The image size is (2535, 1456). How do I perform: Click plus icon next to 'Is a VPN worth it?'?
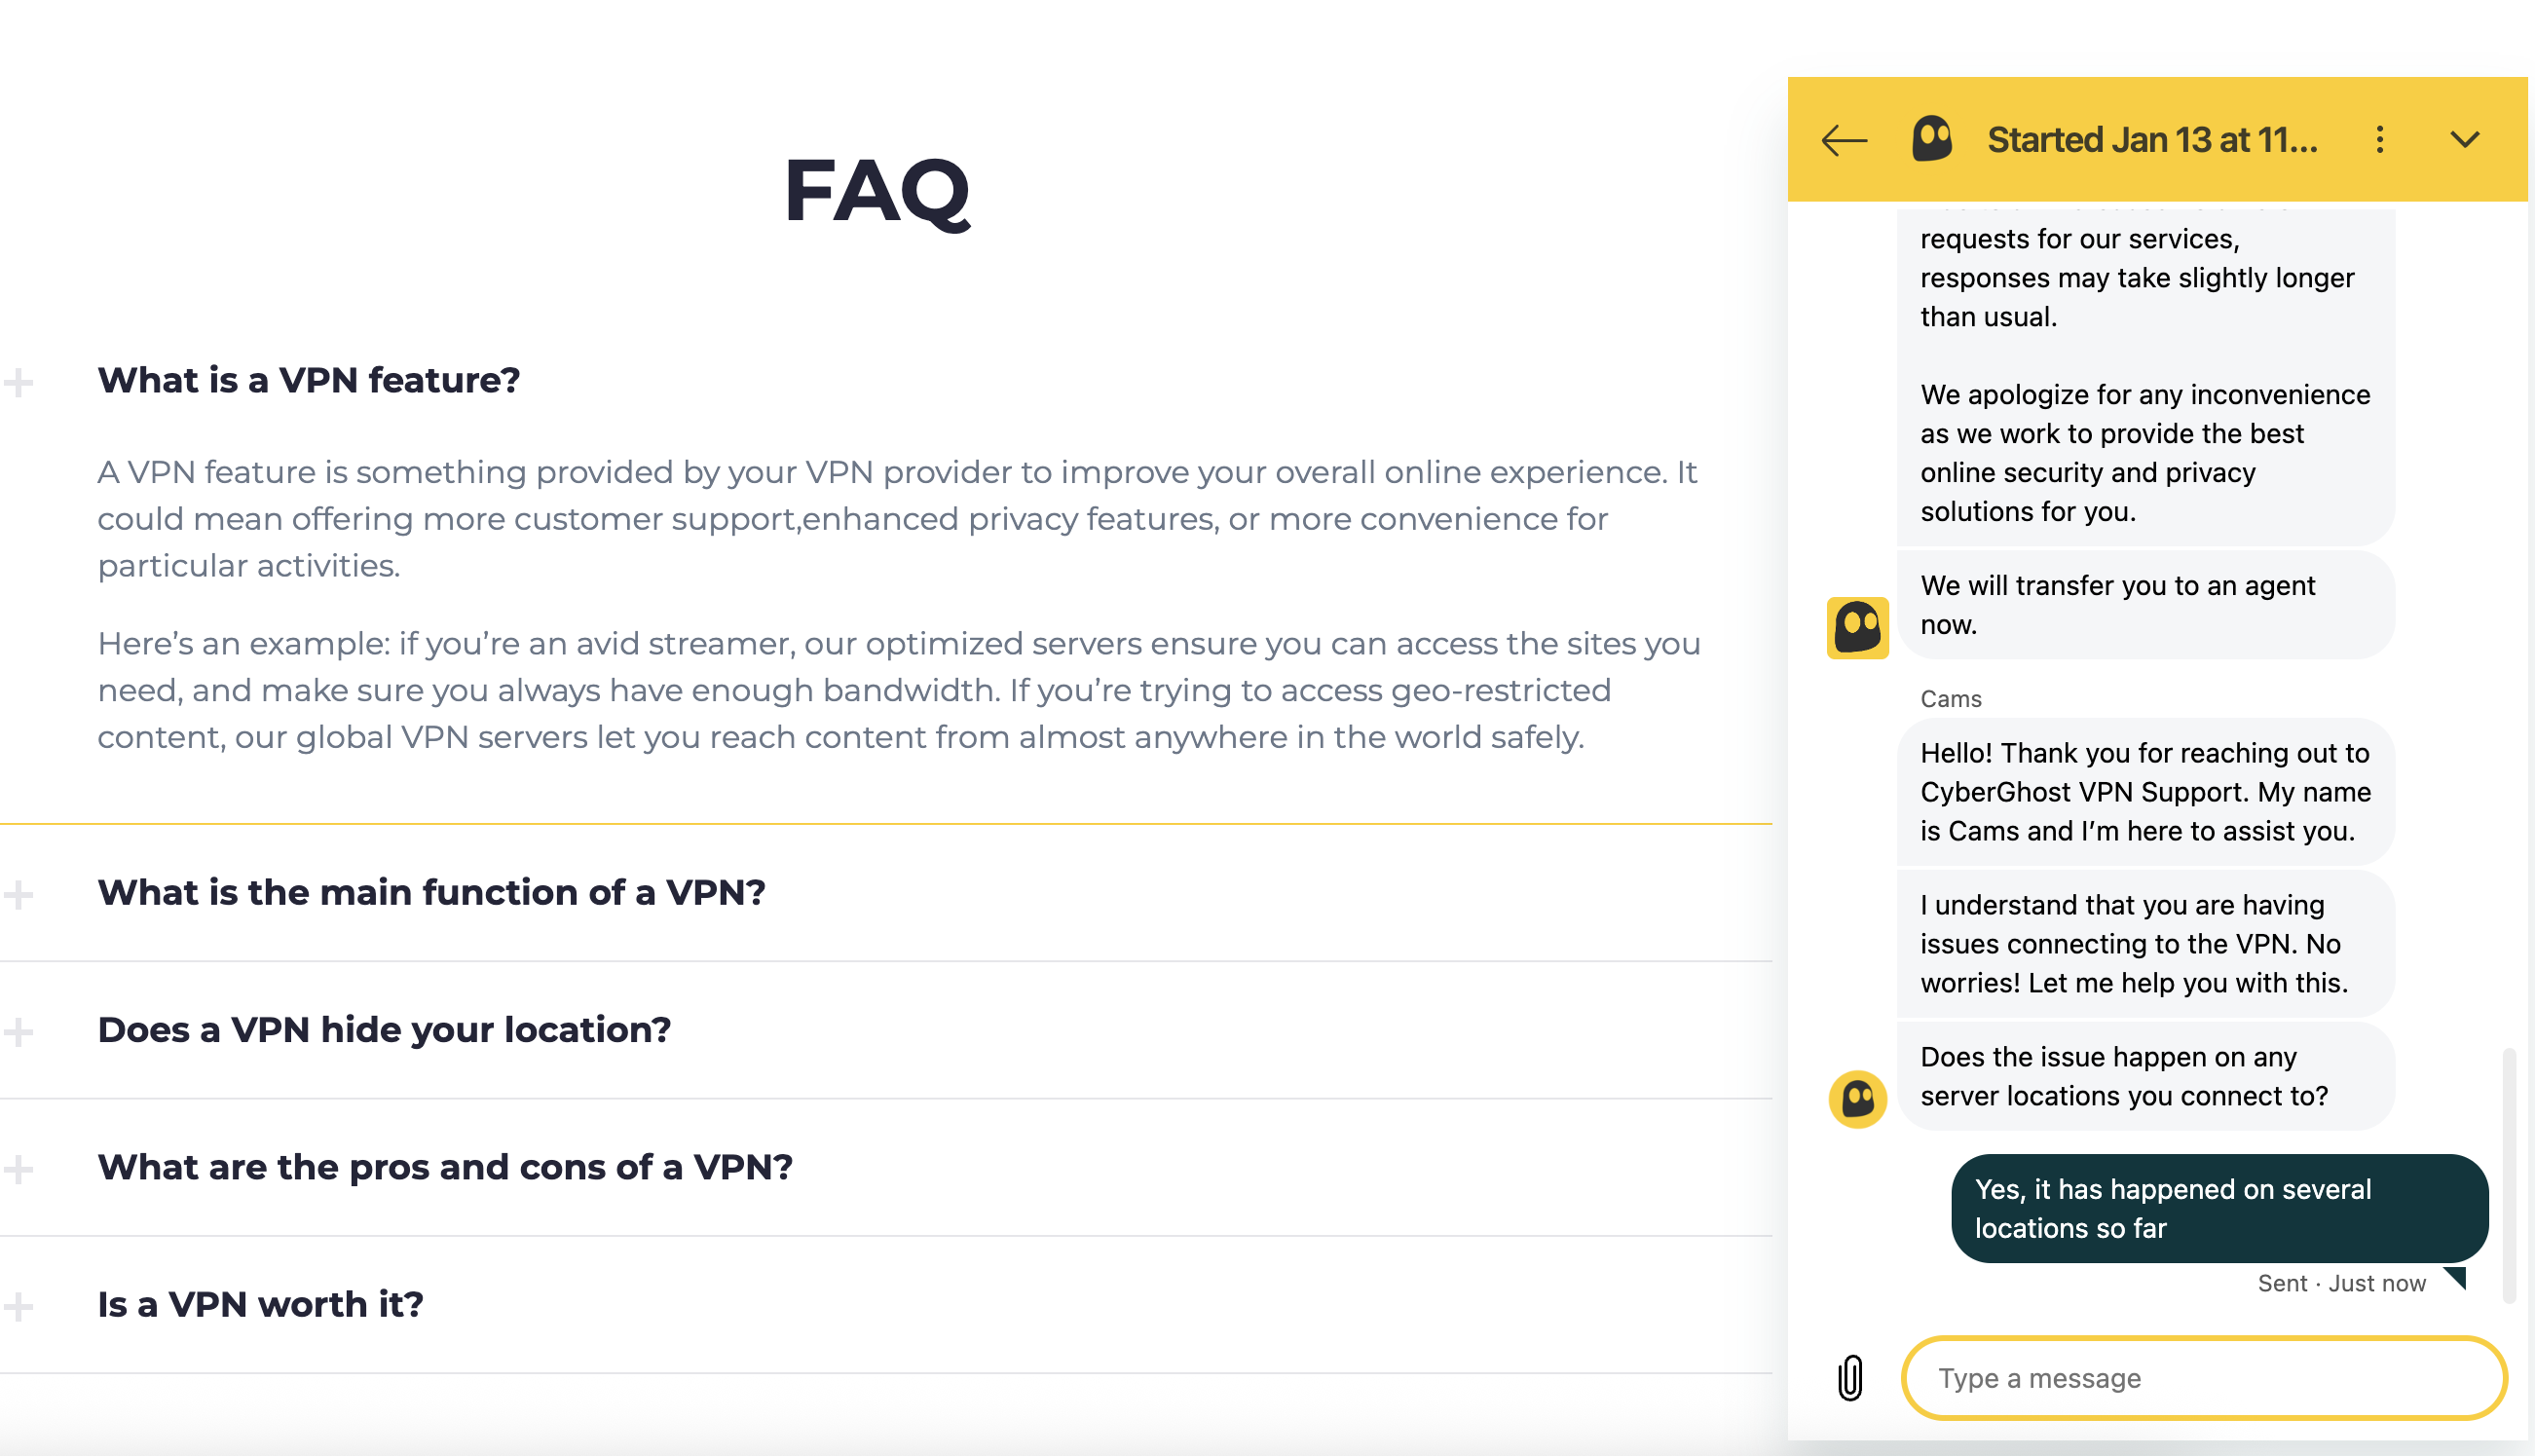click(x=18, y=1306)
